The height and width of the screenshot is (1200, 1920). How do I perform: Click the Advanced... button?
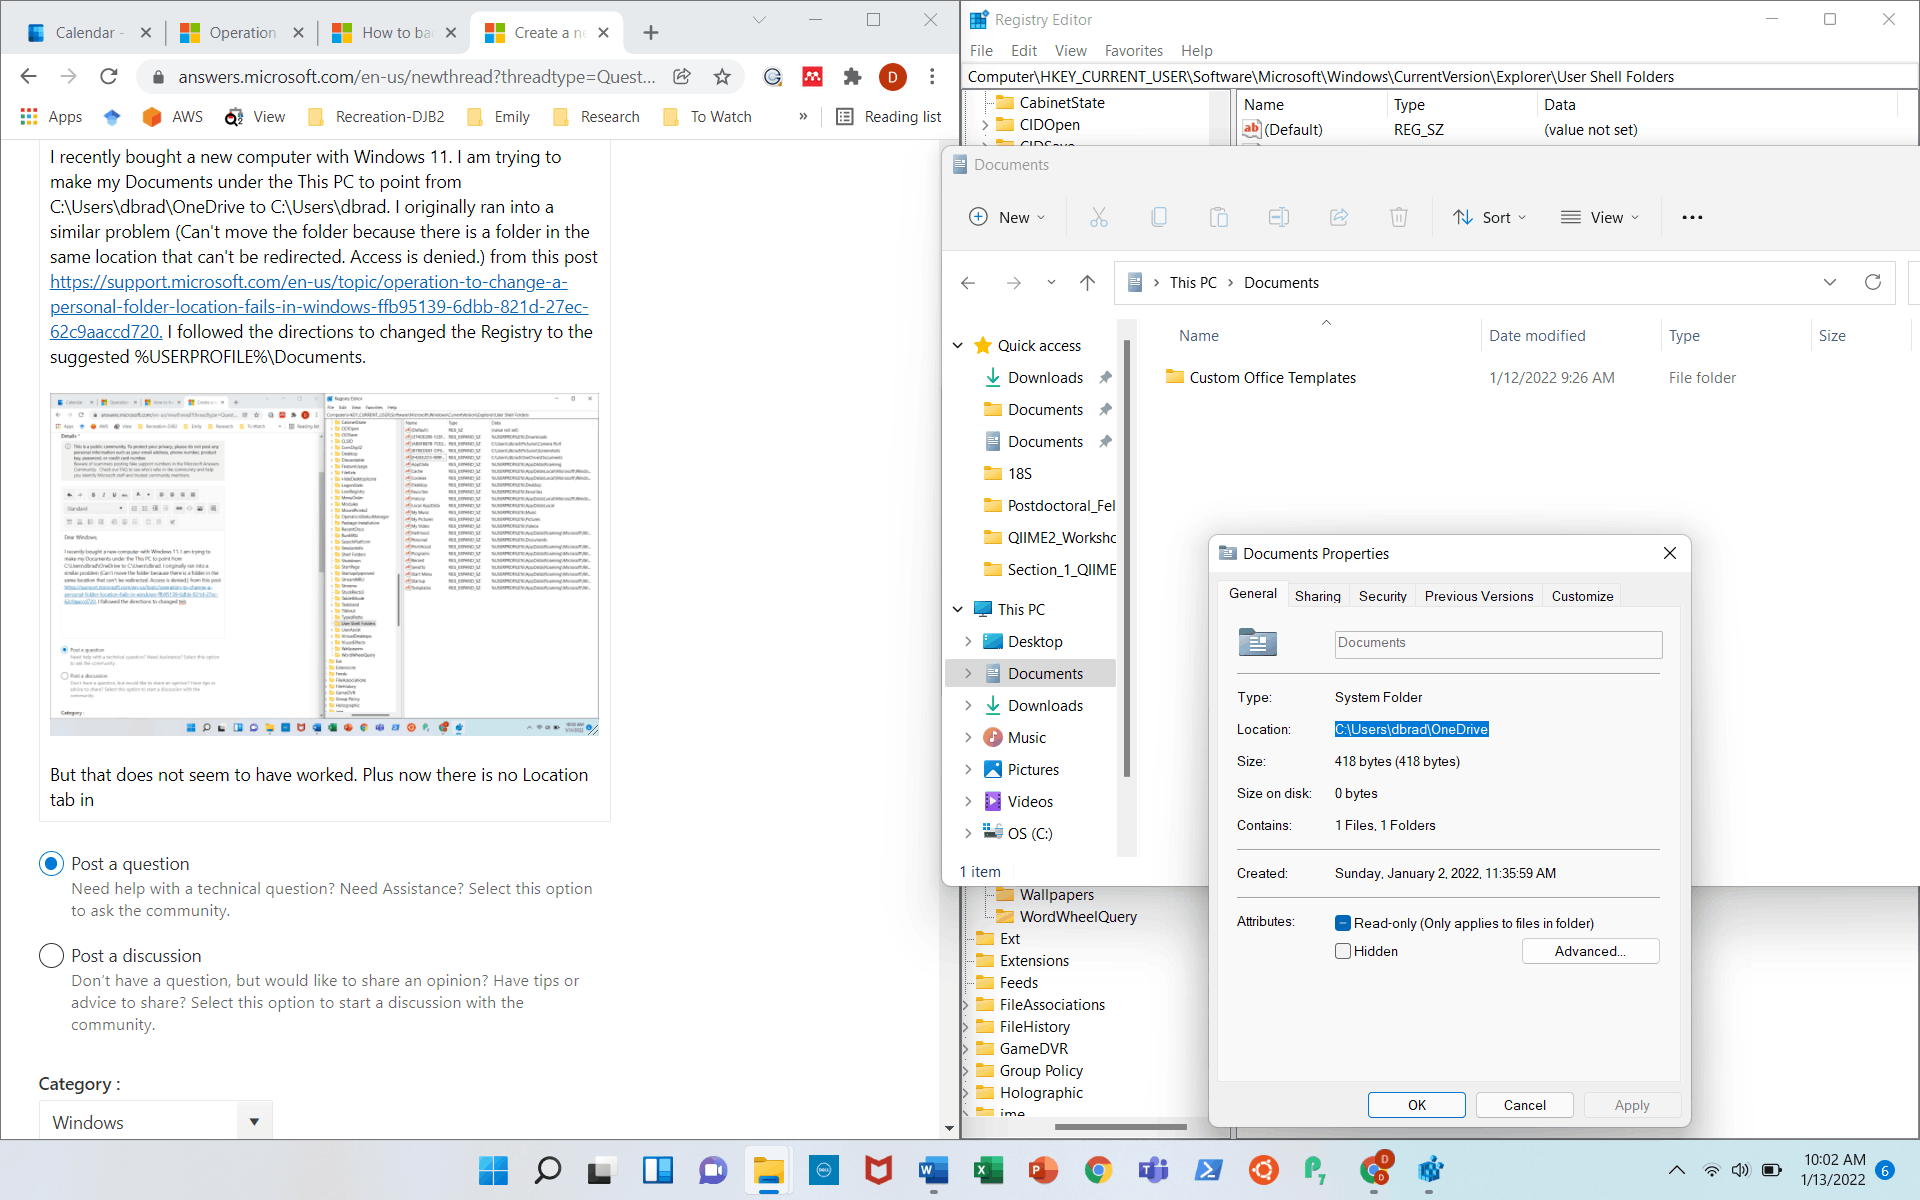tap(1589, 951)
